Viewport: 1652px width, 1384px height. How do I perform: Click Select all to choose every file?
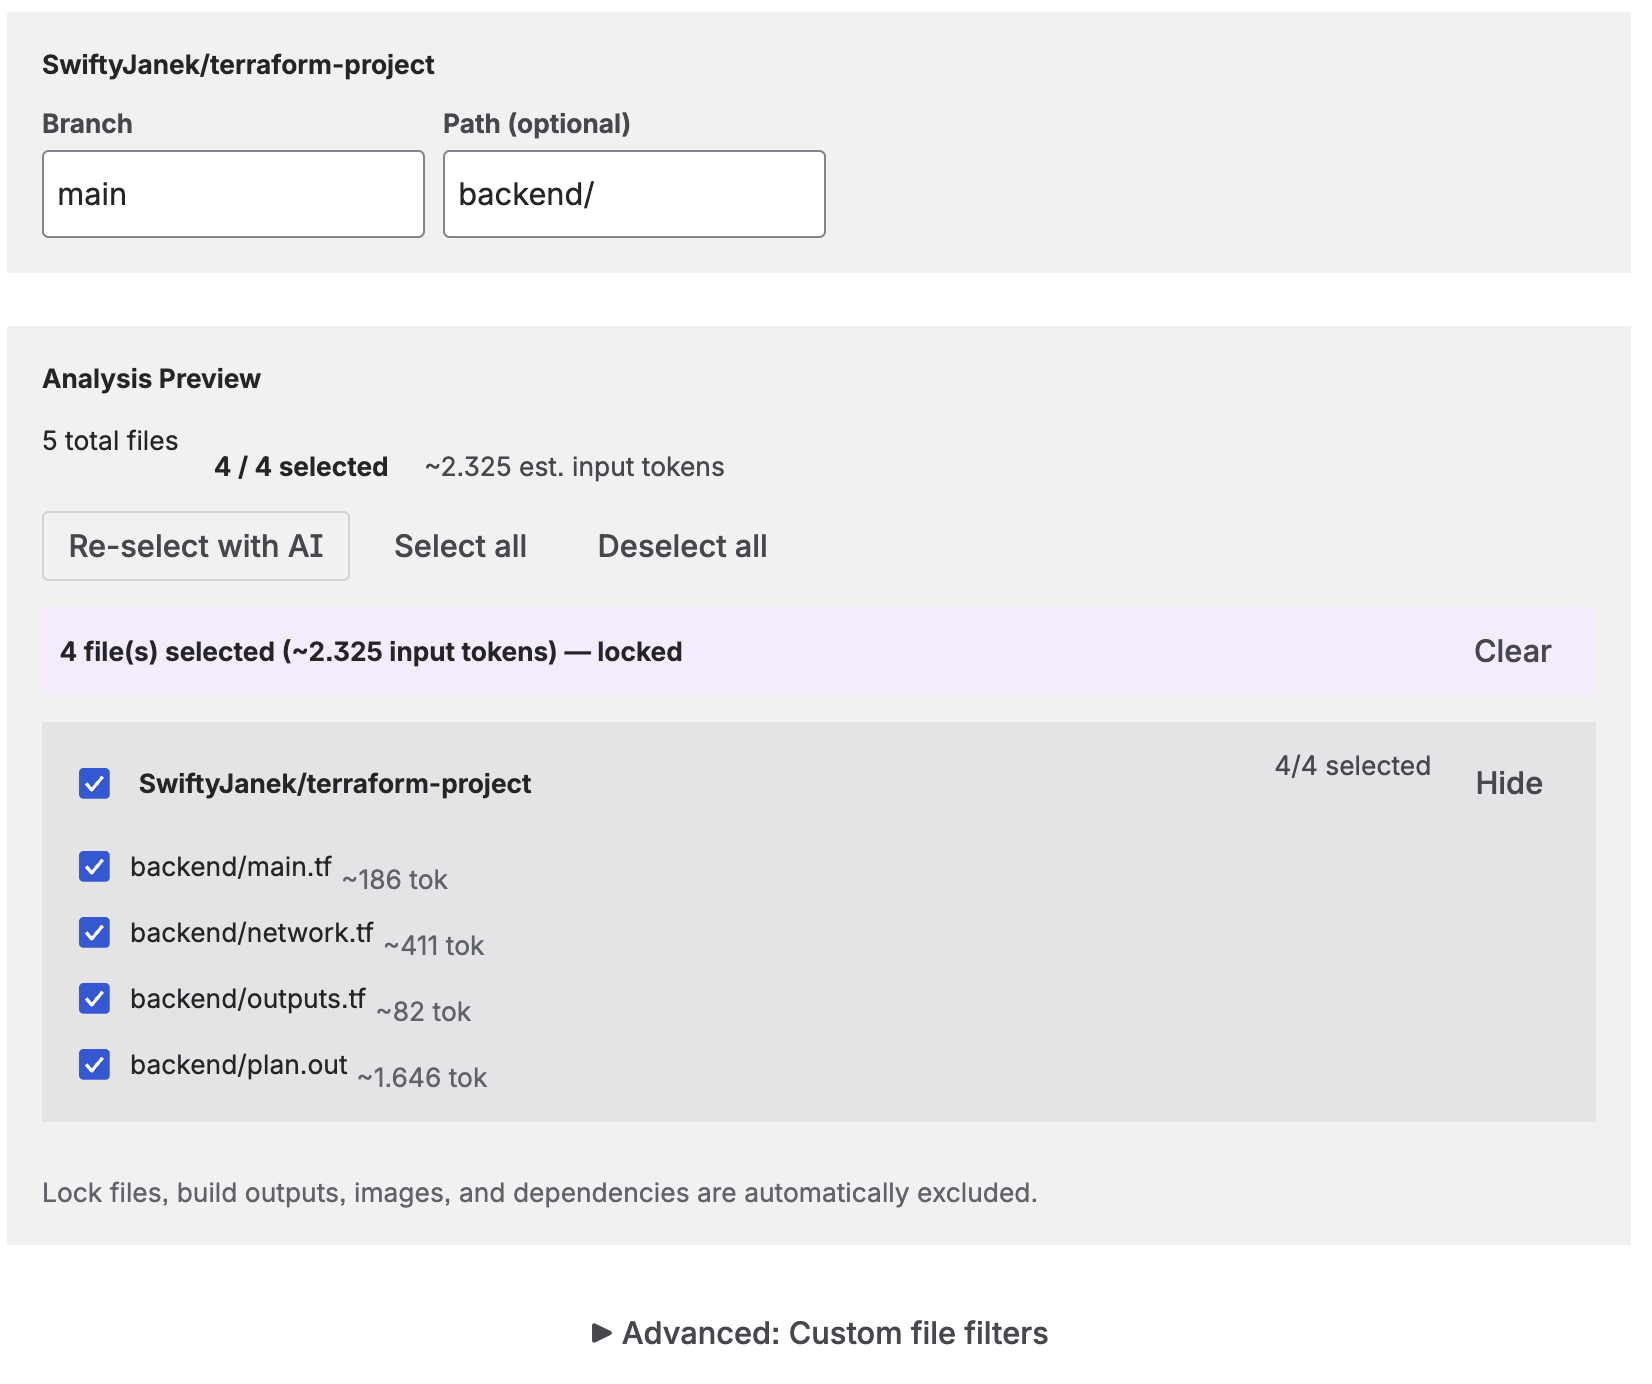point(460,545)
